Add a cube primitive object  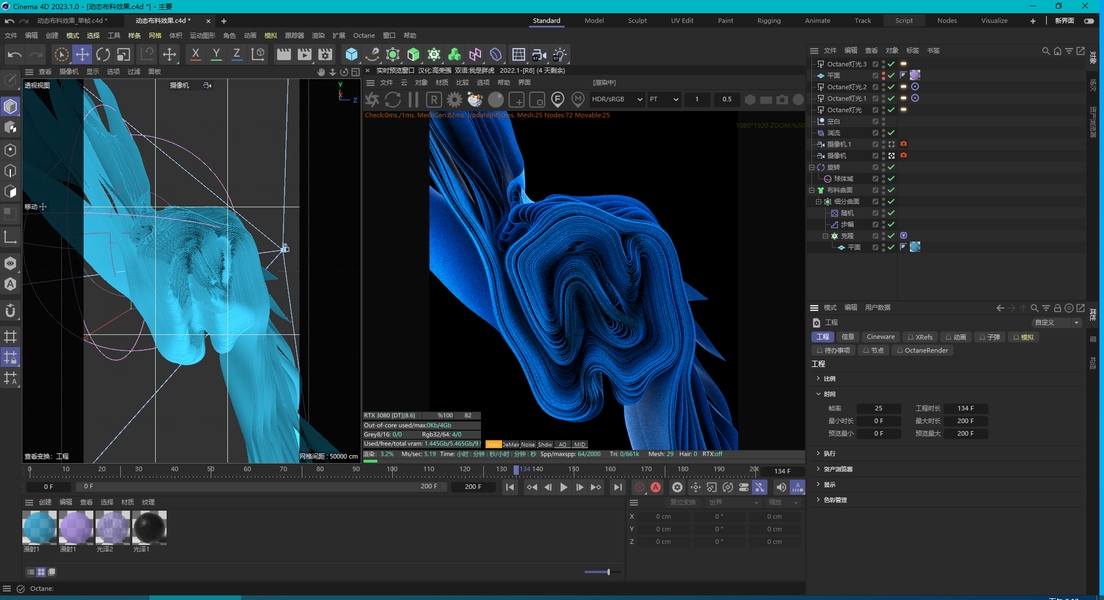pos(351,54)
